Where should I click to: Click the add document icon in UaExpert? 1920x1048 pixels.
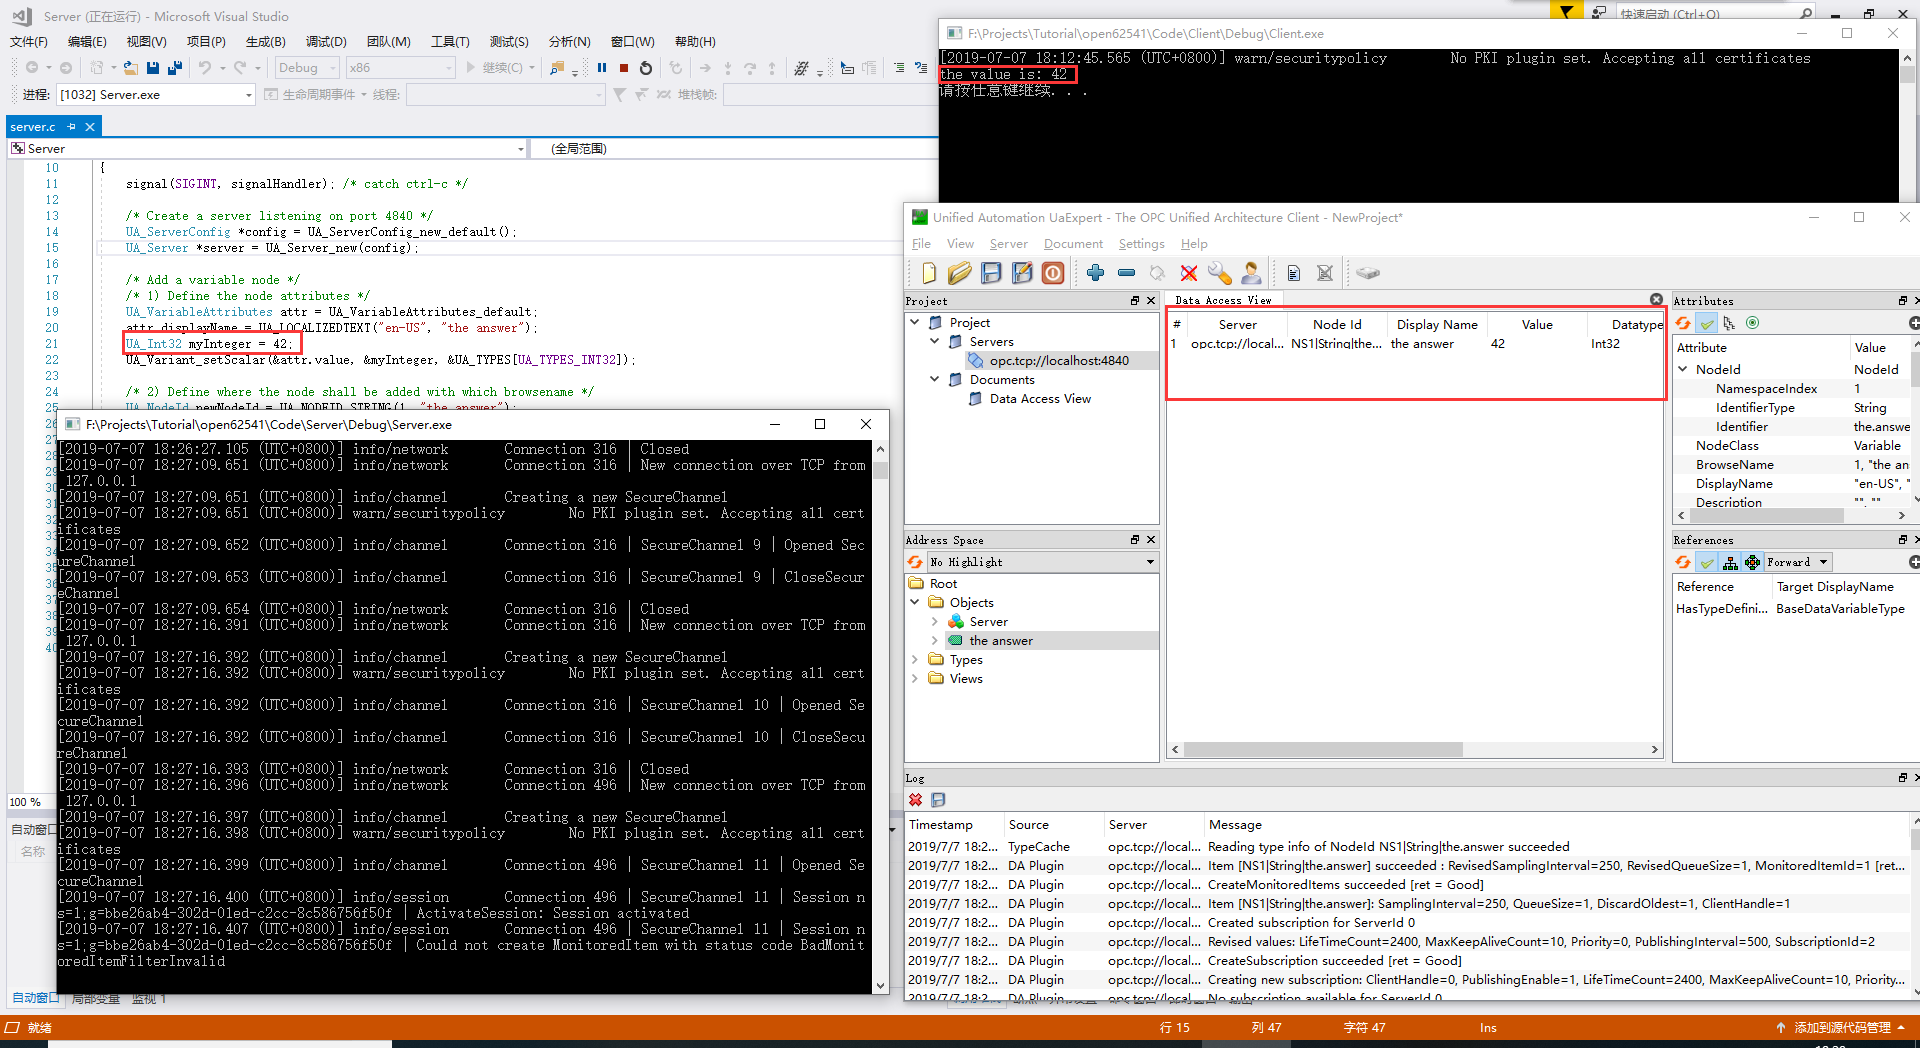pyautogui.click(x=1294, y=273)
